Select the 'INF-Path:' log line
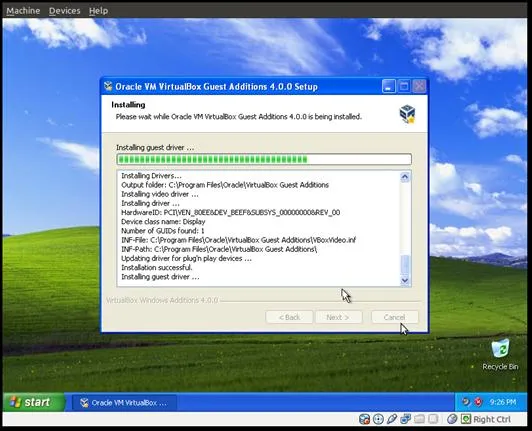532x431 pixels. [x=219, y=249]
